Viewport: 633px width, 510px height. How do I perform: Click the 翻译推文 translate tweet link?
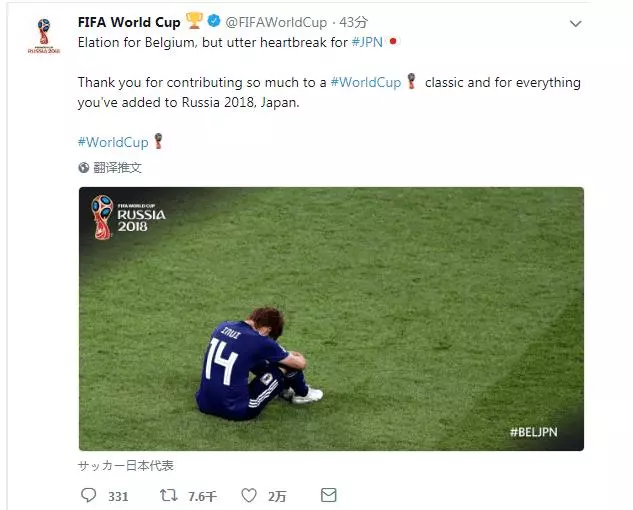(x=117, y=168)
